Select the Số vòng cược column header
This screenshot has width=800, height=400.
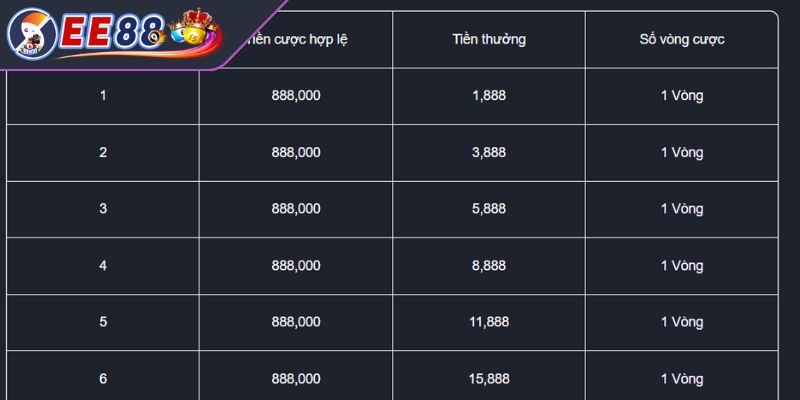[682, 39]
